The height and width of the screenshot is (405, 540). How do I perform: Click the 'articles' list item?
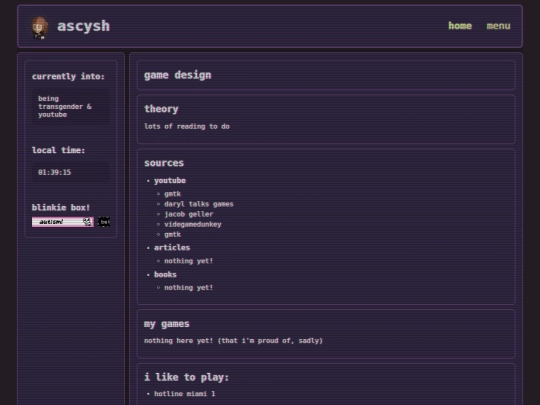(x=172, y=248)
